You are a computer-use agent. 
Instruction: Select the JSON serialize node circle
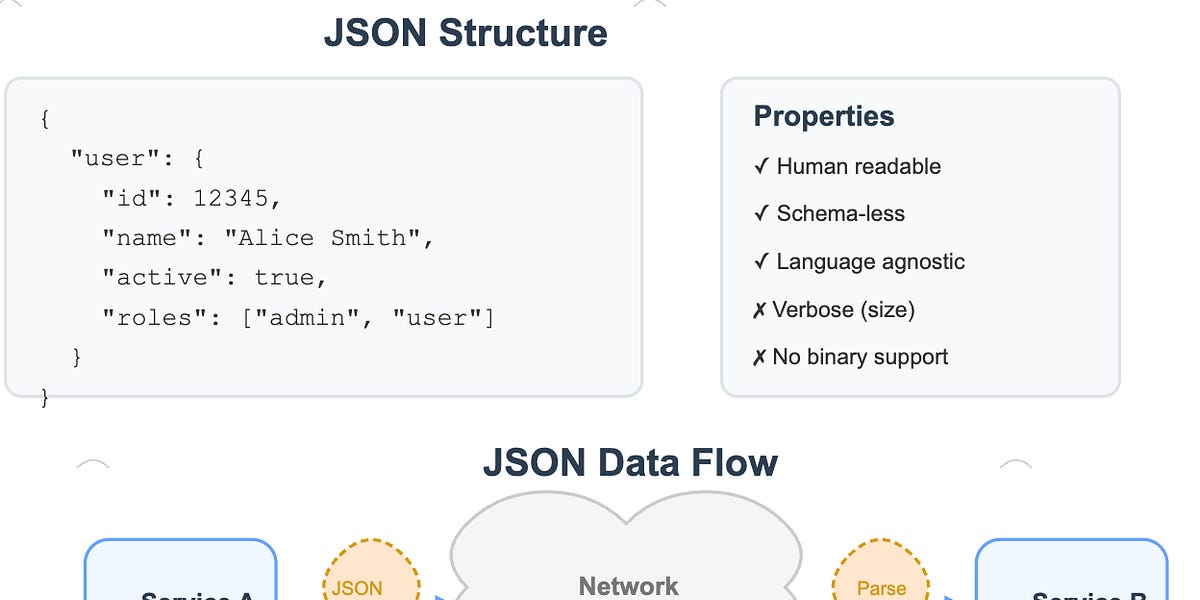pos(370,580)
